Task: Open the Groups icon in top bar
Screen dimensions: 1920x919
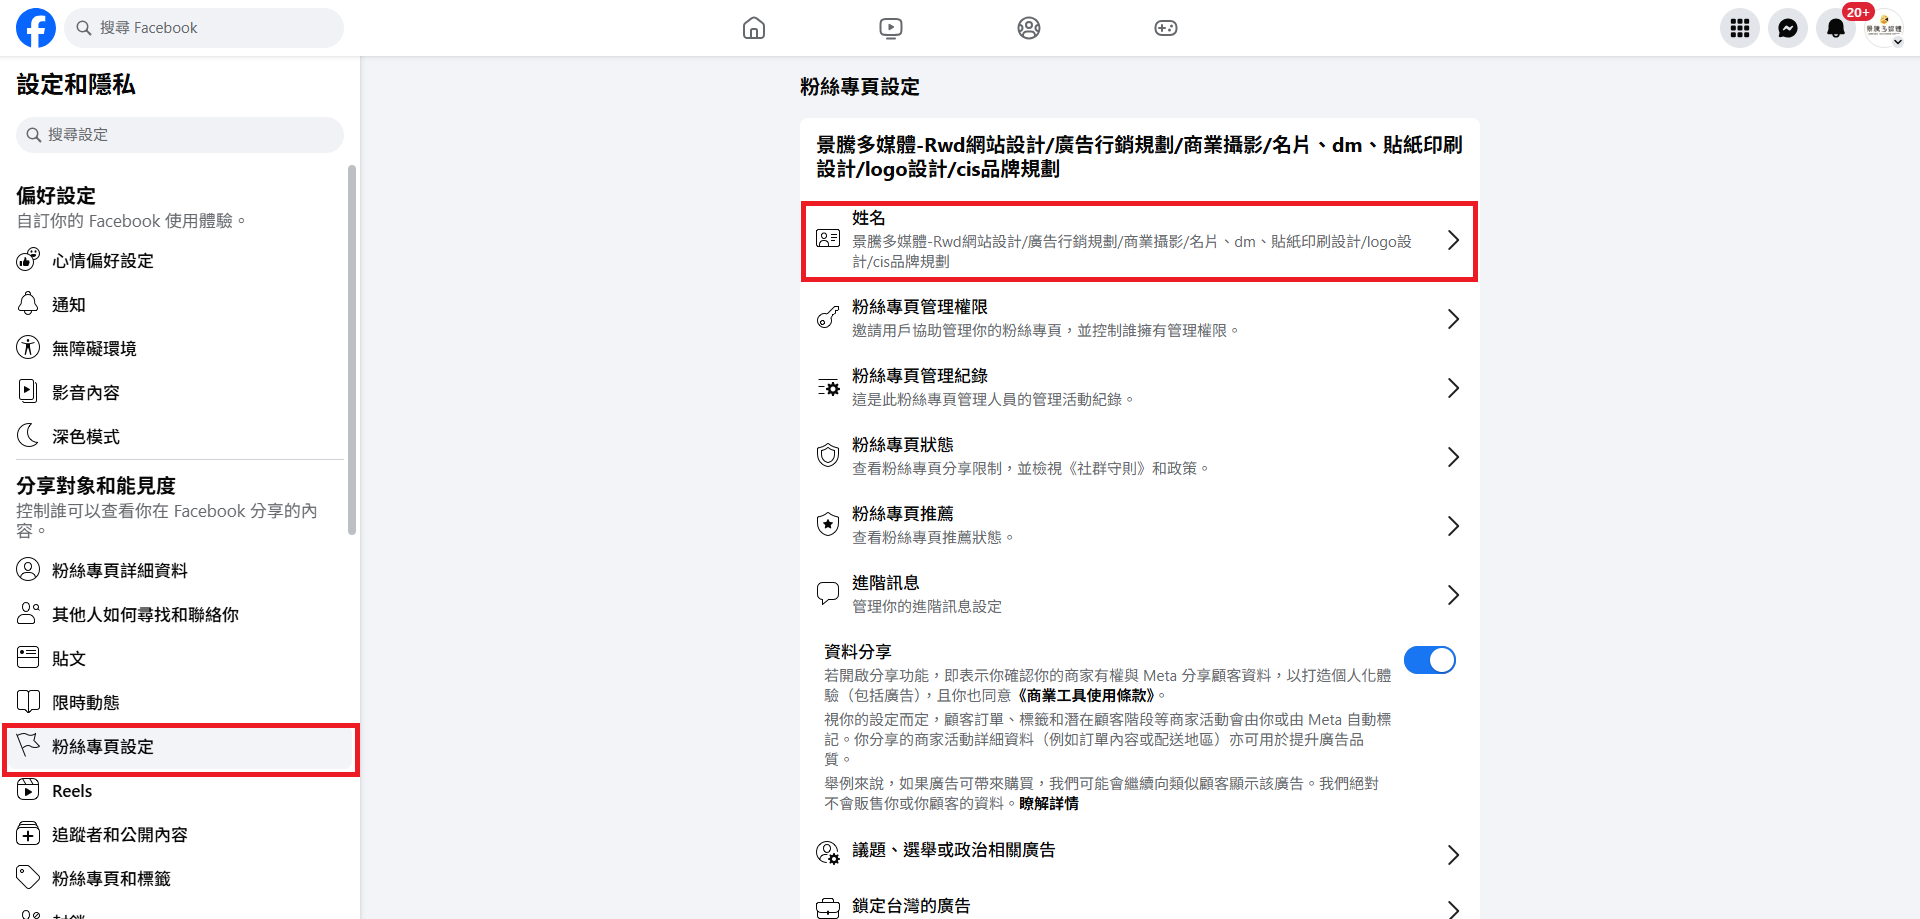Action: point(1029,28)
